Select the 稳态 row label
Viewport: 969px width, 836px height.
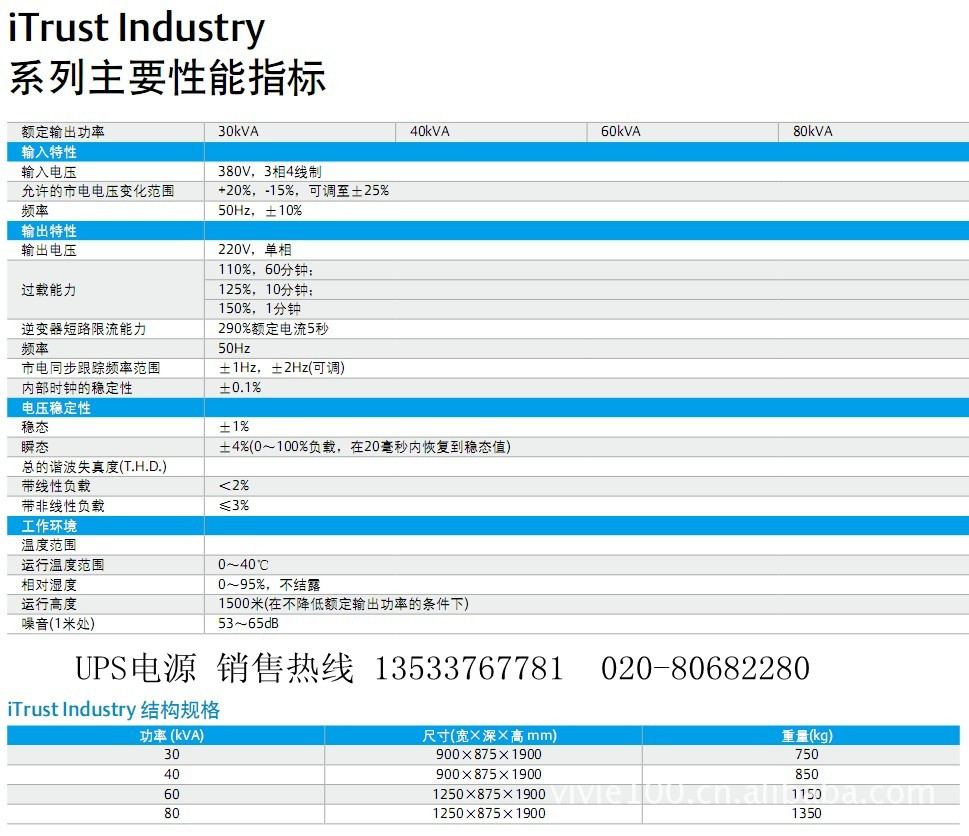coord(35,427)
